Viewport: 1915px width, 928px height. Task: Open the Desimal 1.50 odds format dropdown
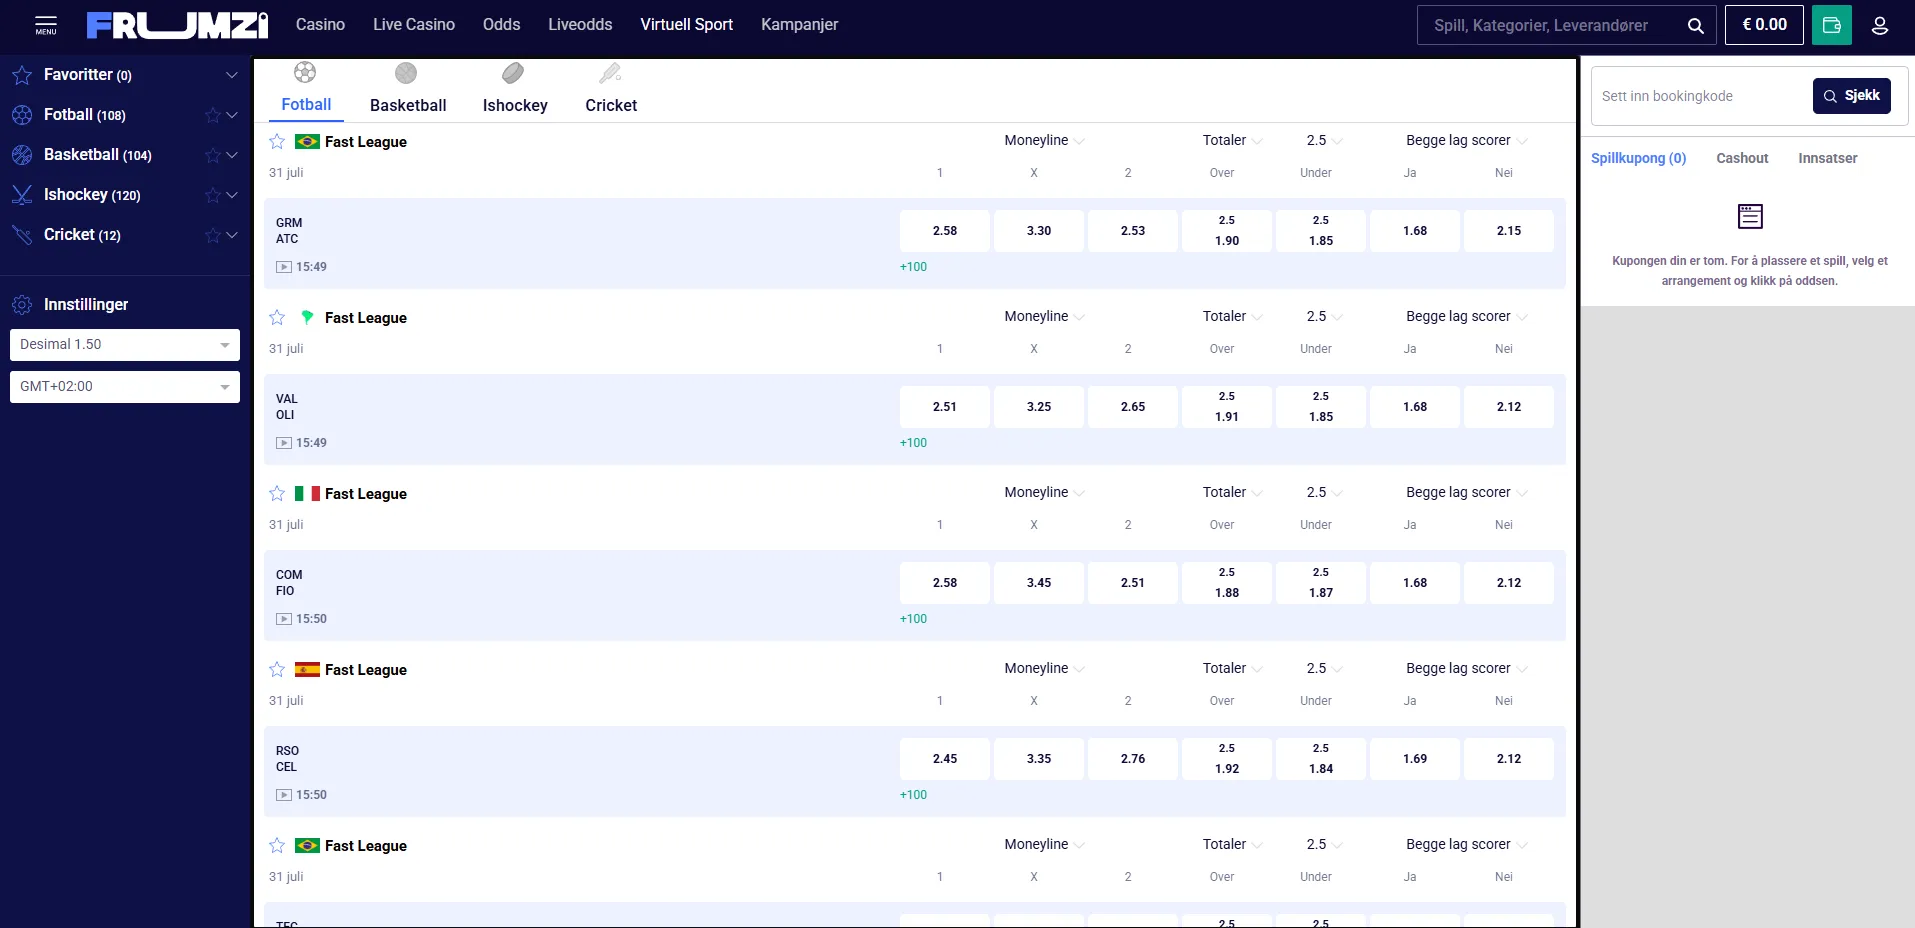(x=125, y=345)
